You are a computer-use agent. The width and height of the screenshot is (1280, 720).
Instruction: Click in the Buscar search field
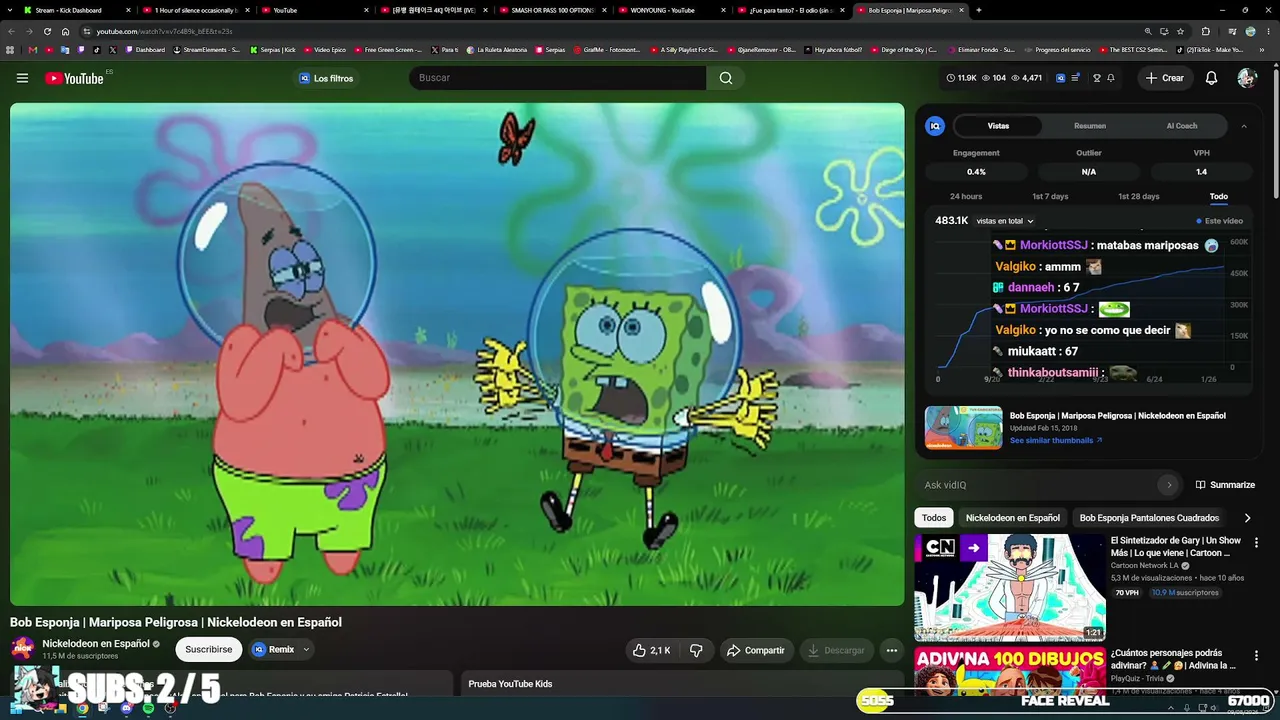pyautogui.click(x=557, y=78)
